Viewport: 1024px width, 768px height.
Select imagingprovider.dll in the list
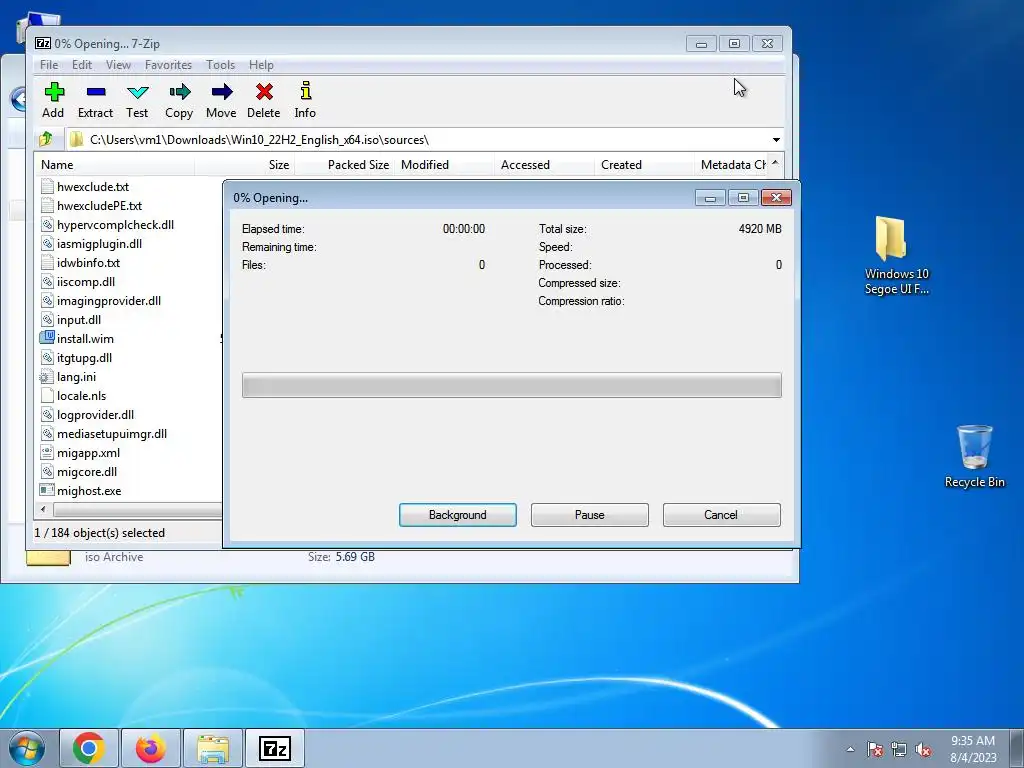(108, 300)
